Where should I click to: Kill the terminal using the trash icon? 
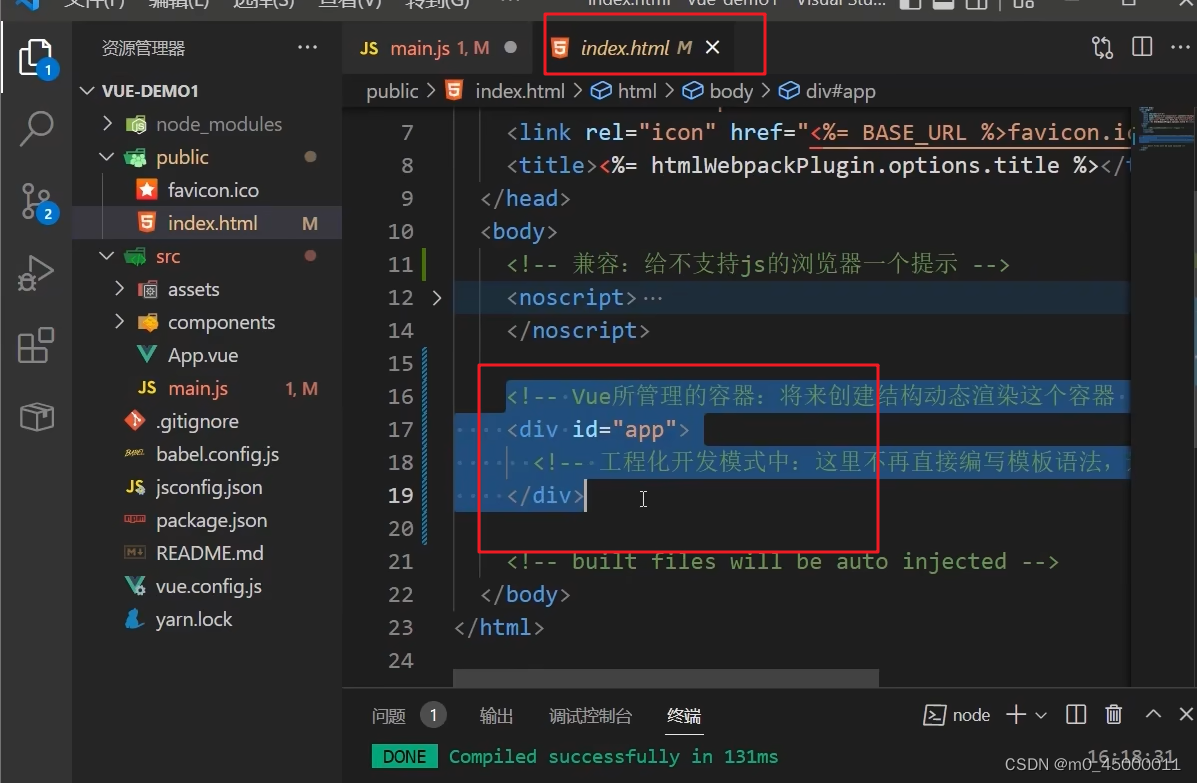pos(1114,714)
